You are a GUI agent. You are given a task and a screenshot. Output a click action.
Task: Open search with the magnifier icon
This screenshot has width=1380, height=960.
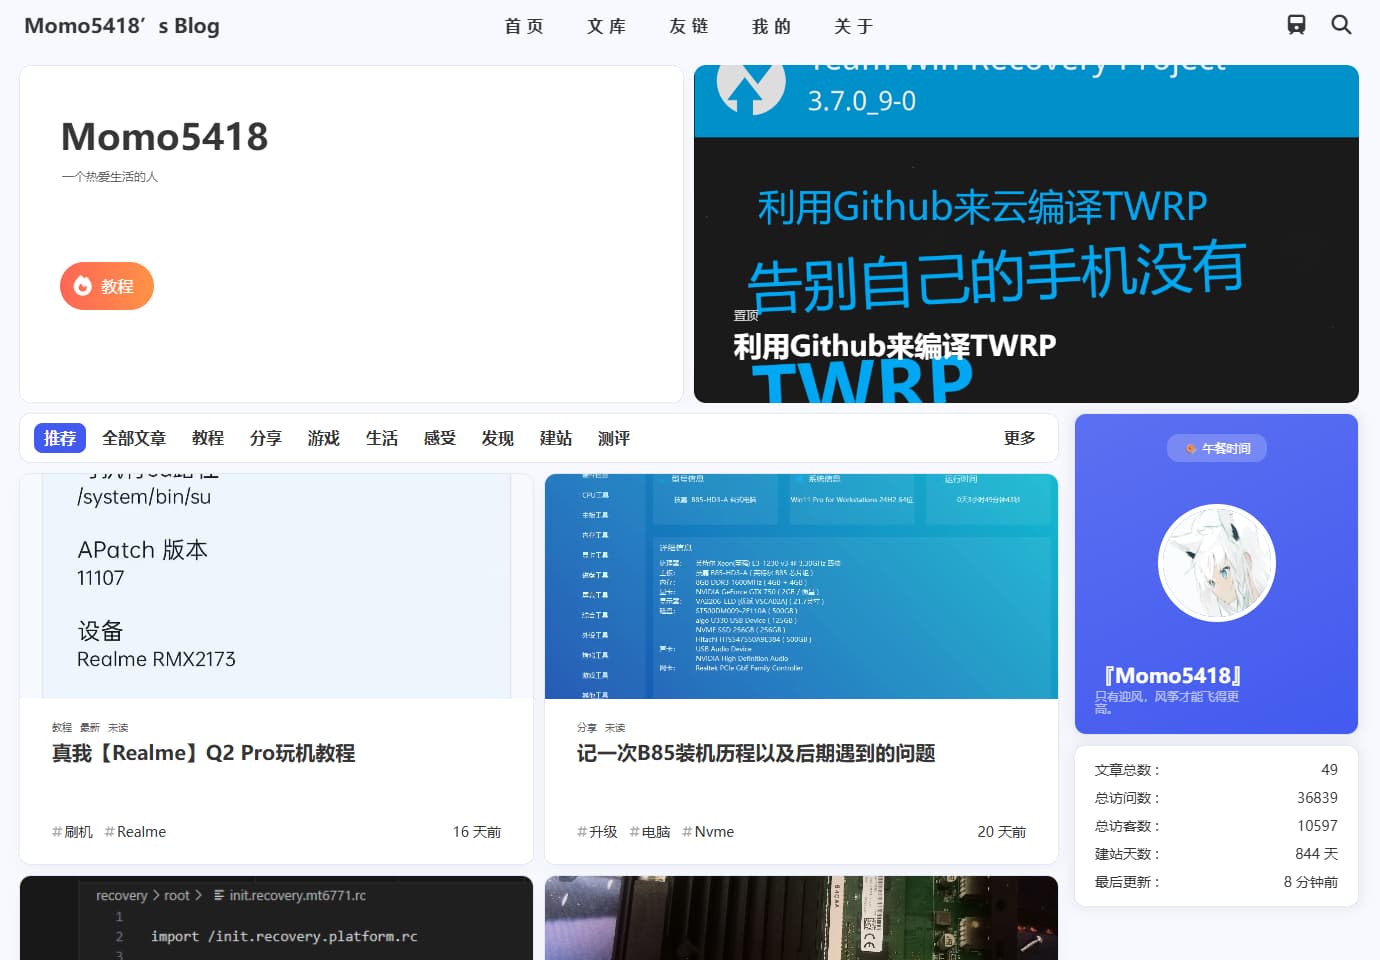[1341, 25]
